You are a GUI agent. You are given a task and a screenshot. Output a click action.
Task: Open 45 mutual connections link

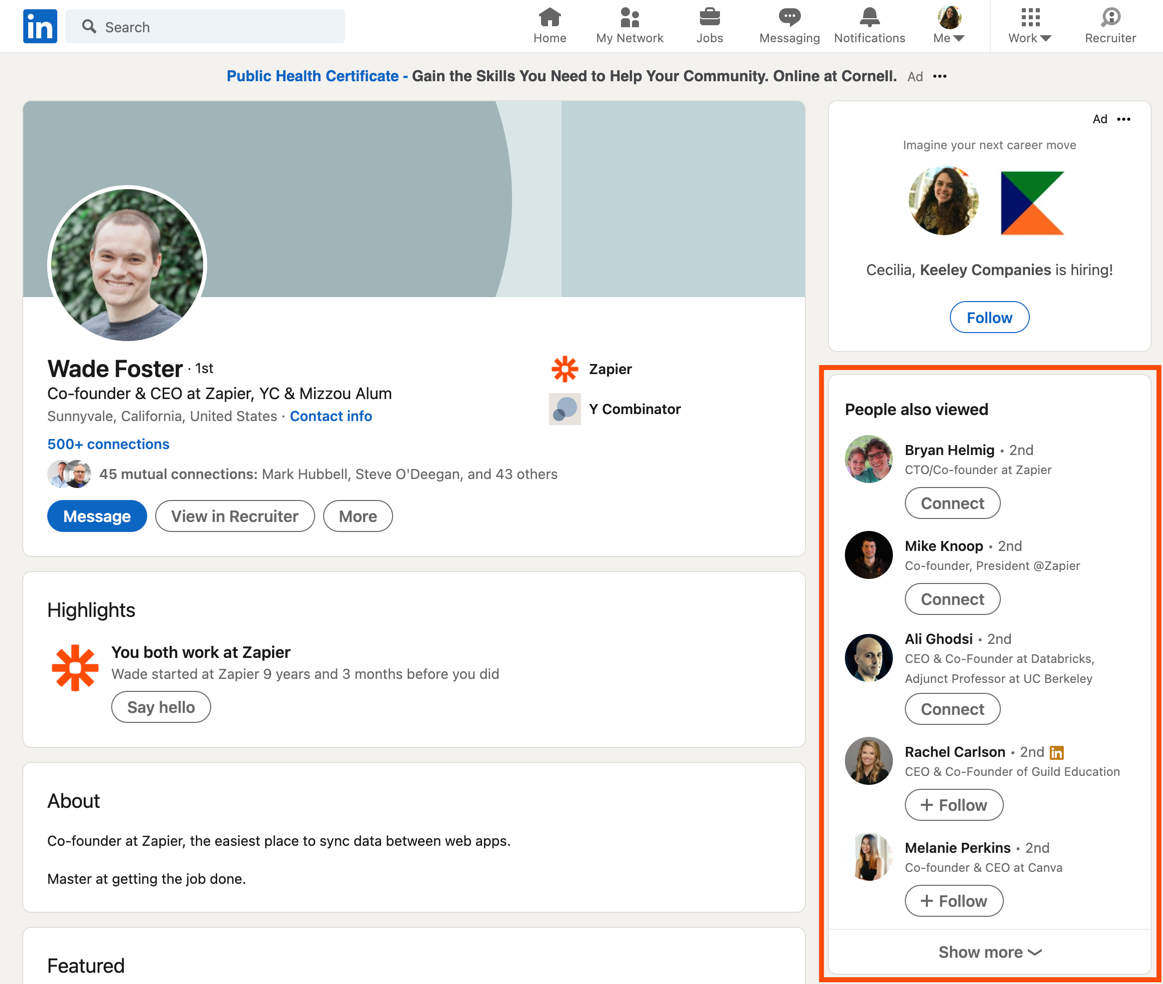tap(328, 474)
